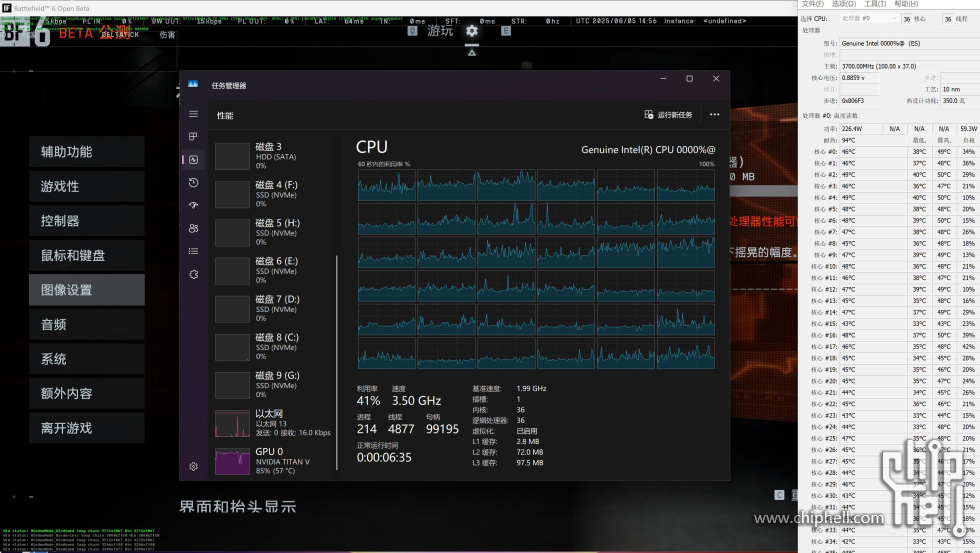Open 系统 system settings category
Image resolution: width=980 pixels, height=553 pixels.
tap(87, 359)
